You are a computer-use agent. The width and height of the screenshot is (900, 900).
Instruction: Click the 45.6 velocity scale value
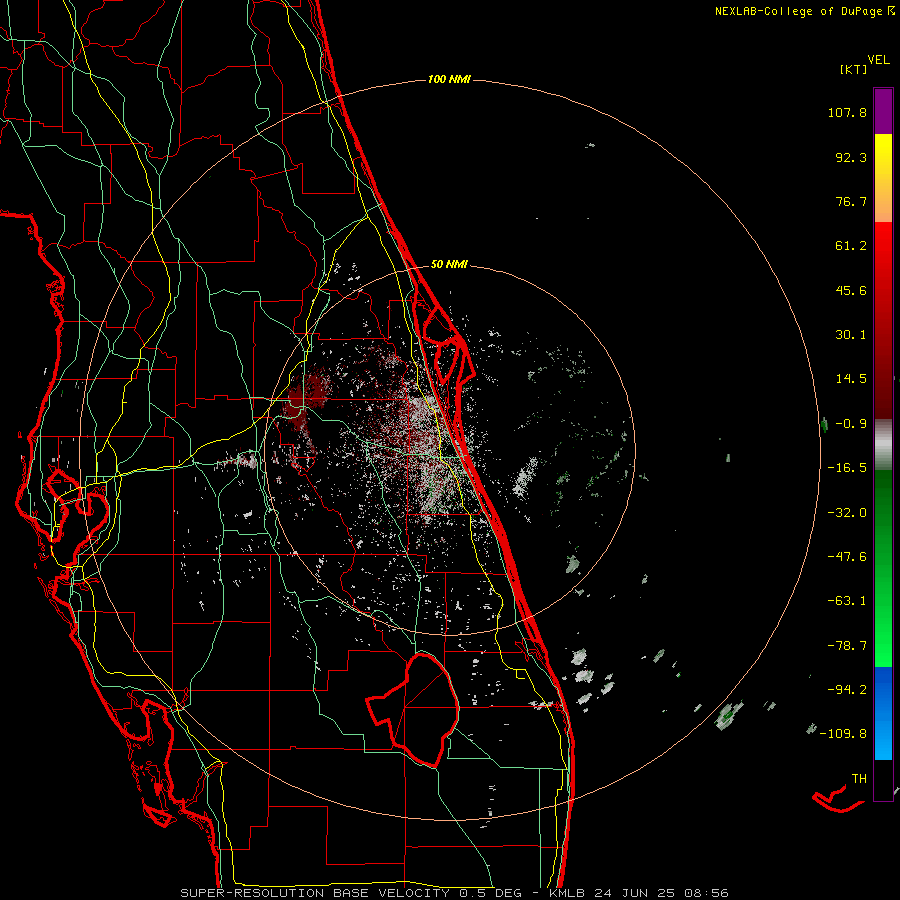tap(851, 290)
